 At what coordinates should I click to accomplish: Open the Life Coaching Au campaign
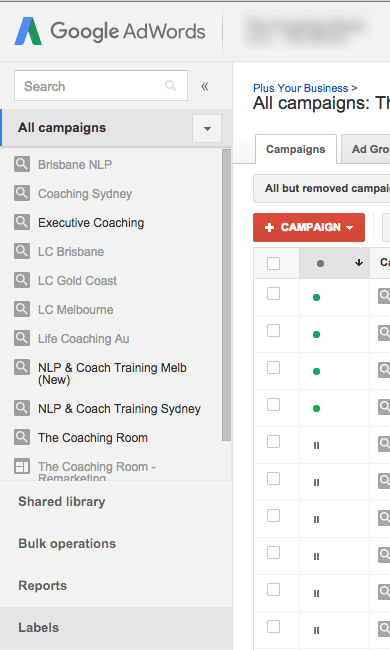[x=84, y=339]
